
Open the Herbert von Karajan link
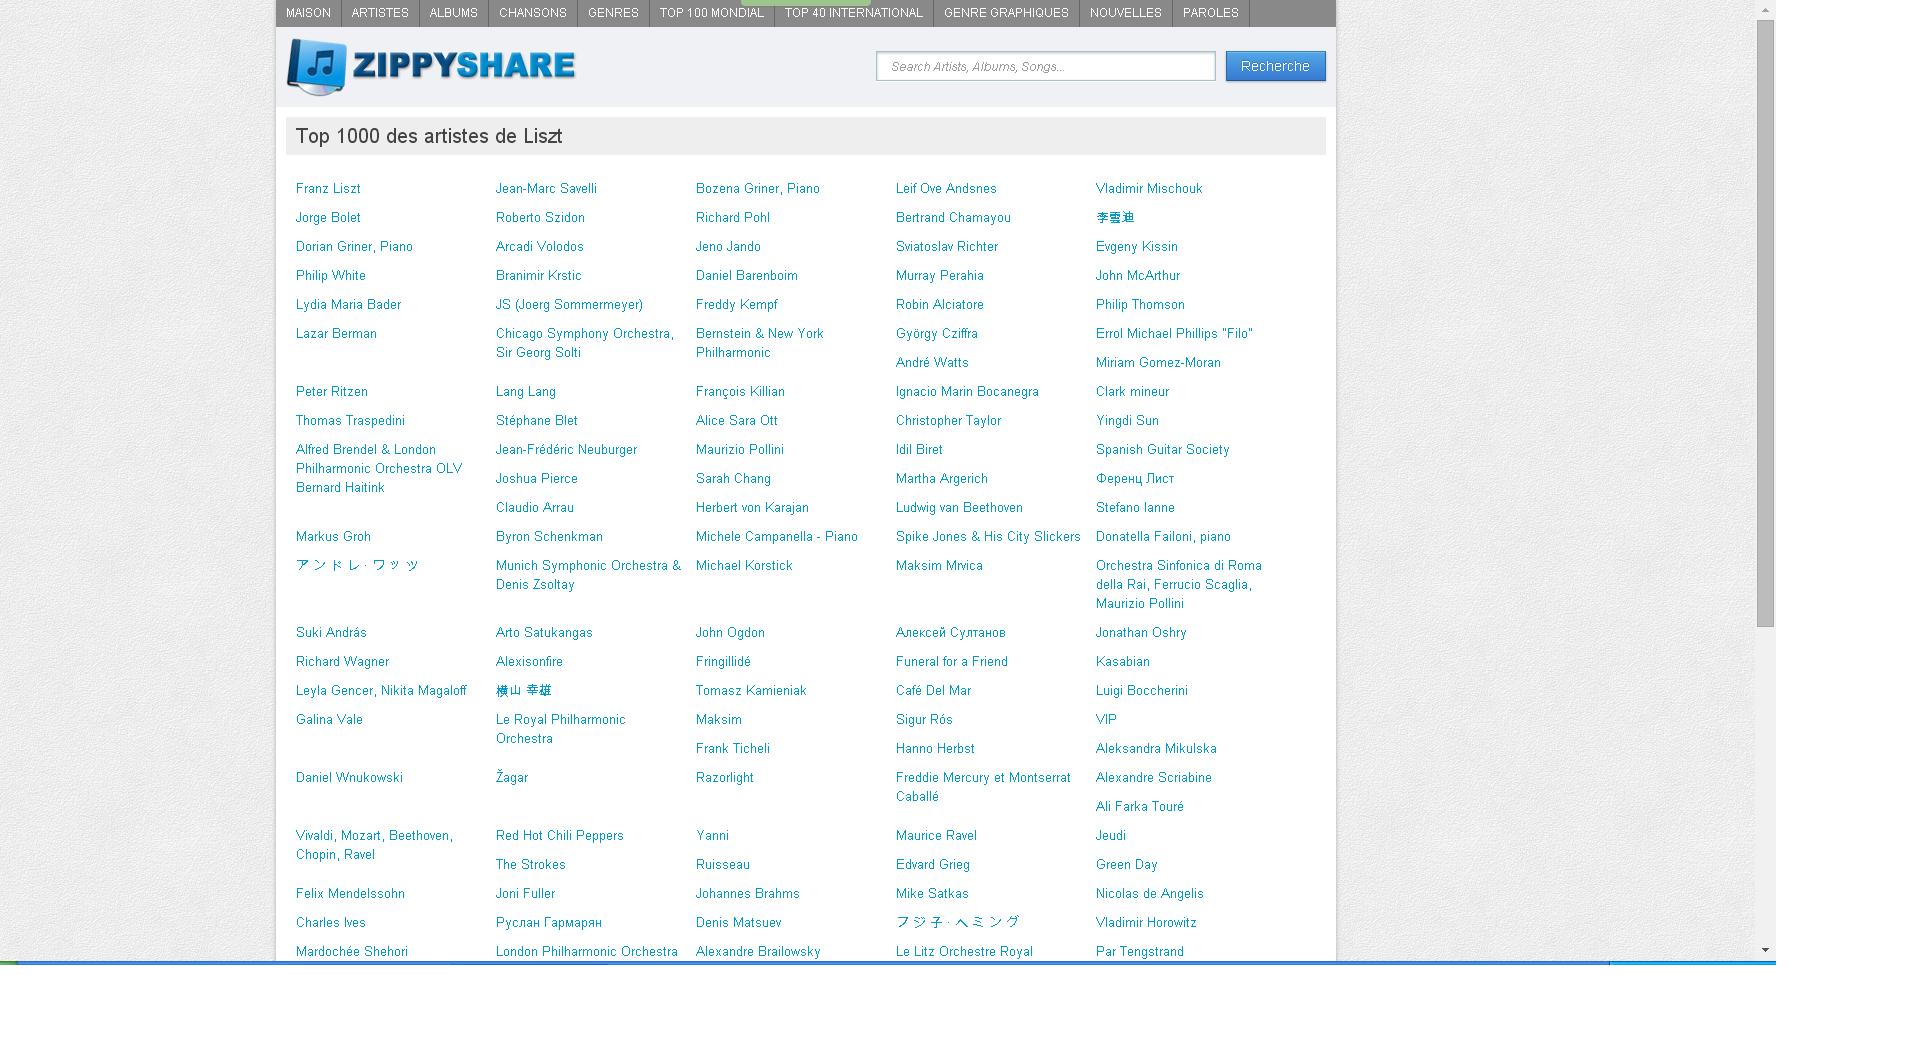(x=752, y=508)
